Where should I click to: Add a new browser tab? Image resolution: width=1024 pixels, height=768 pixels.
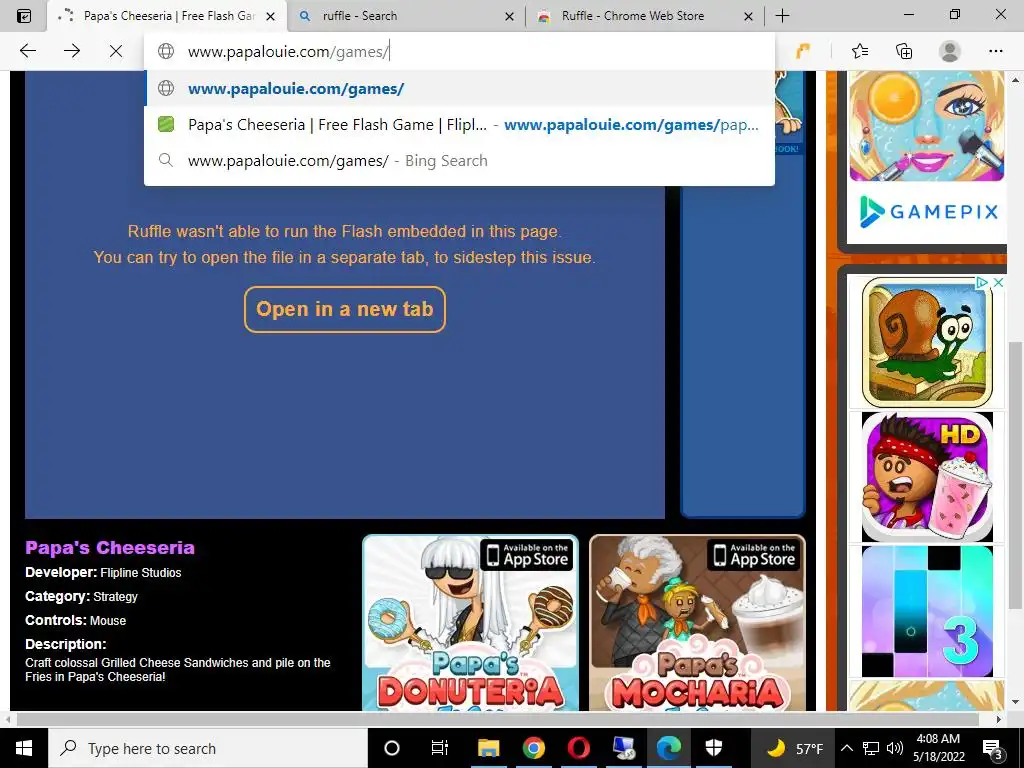tap(782, 16)
